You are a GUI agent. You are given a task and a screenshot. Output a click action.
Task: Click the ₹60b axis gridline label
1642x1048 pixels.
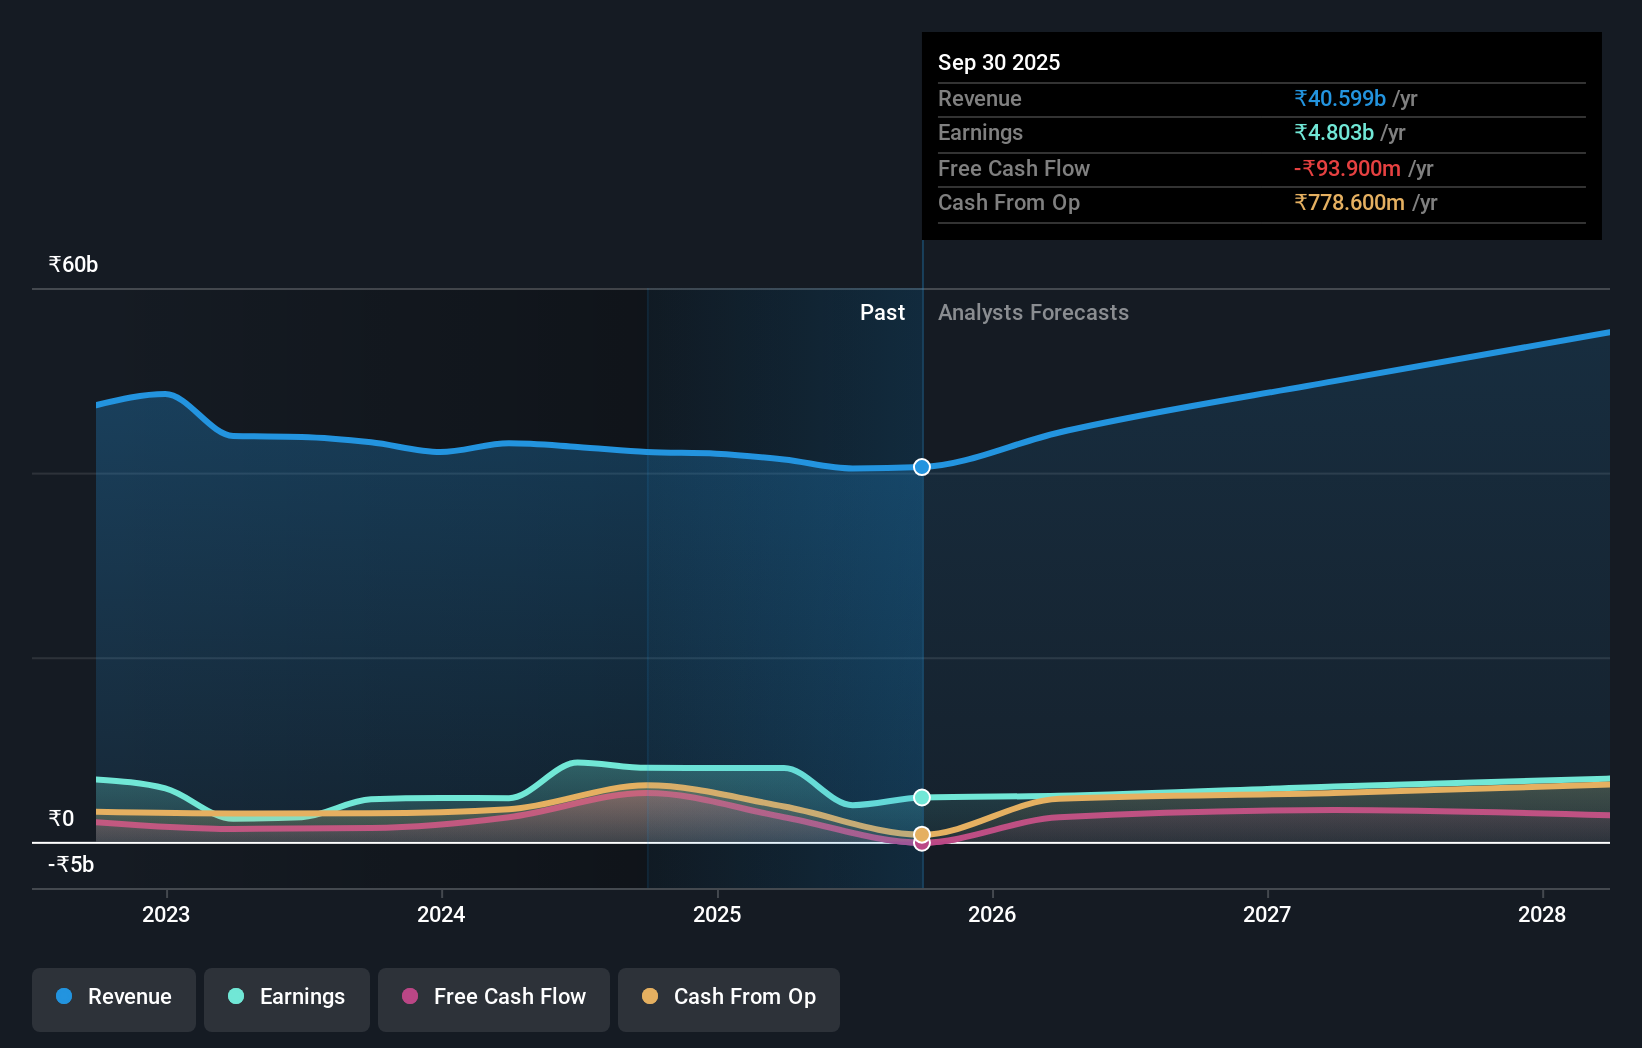72,264
